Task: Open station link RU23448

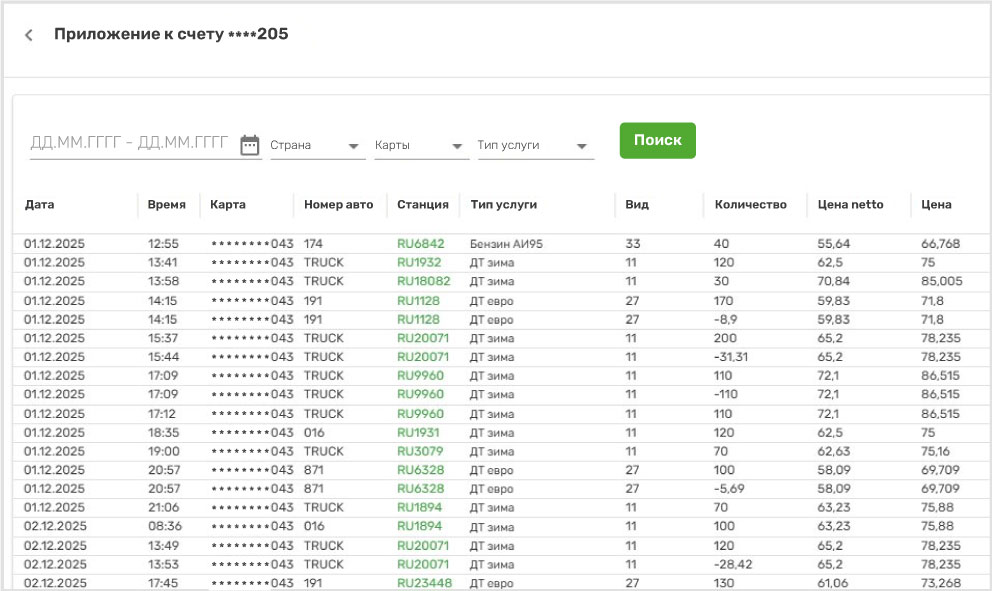Action: pos(424,583)
